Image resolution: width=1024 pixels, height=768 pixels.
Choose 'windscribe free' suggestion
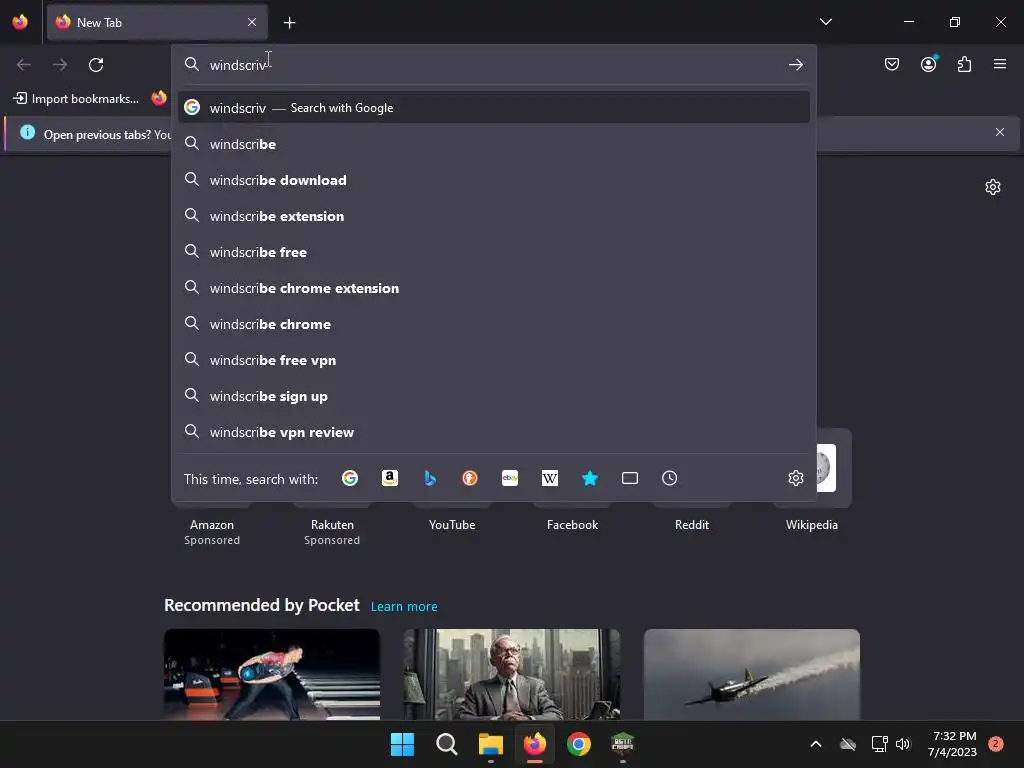click(x=494, y=252)
